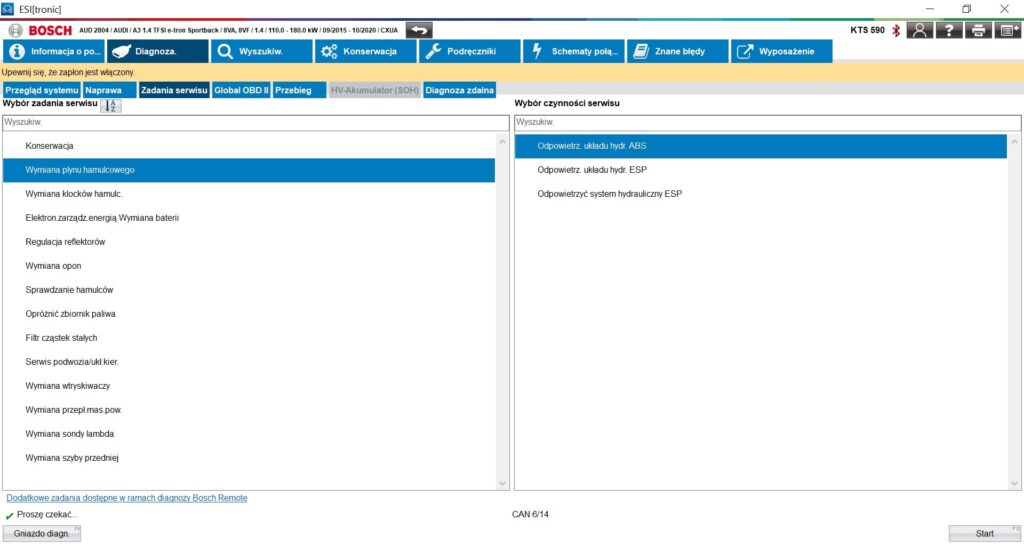
Task: Click the question mark help icon
Action: tap(948, 30)
